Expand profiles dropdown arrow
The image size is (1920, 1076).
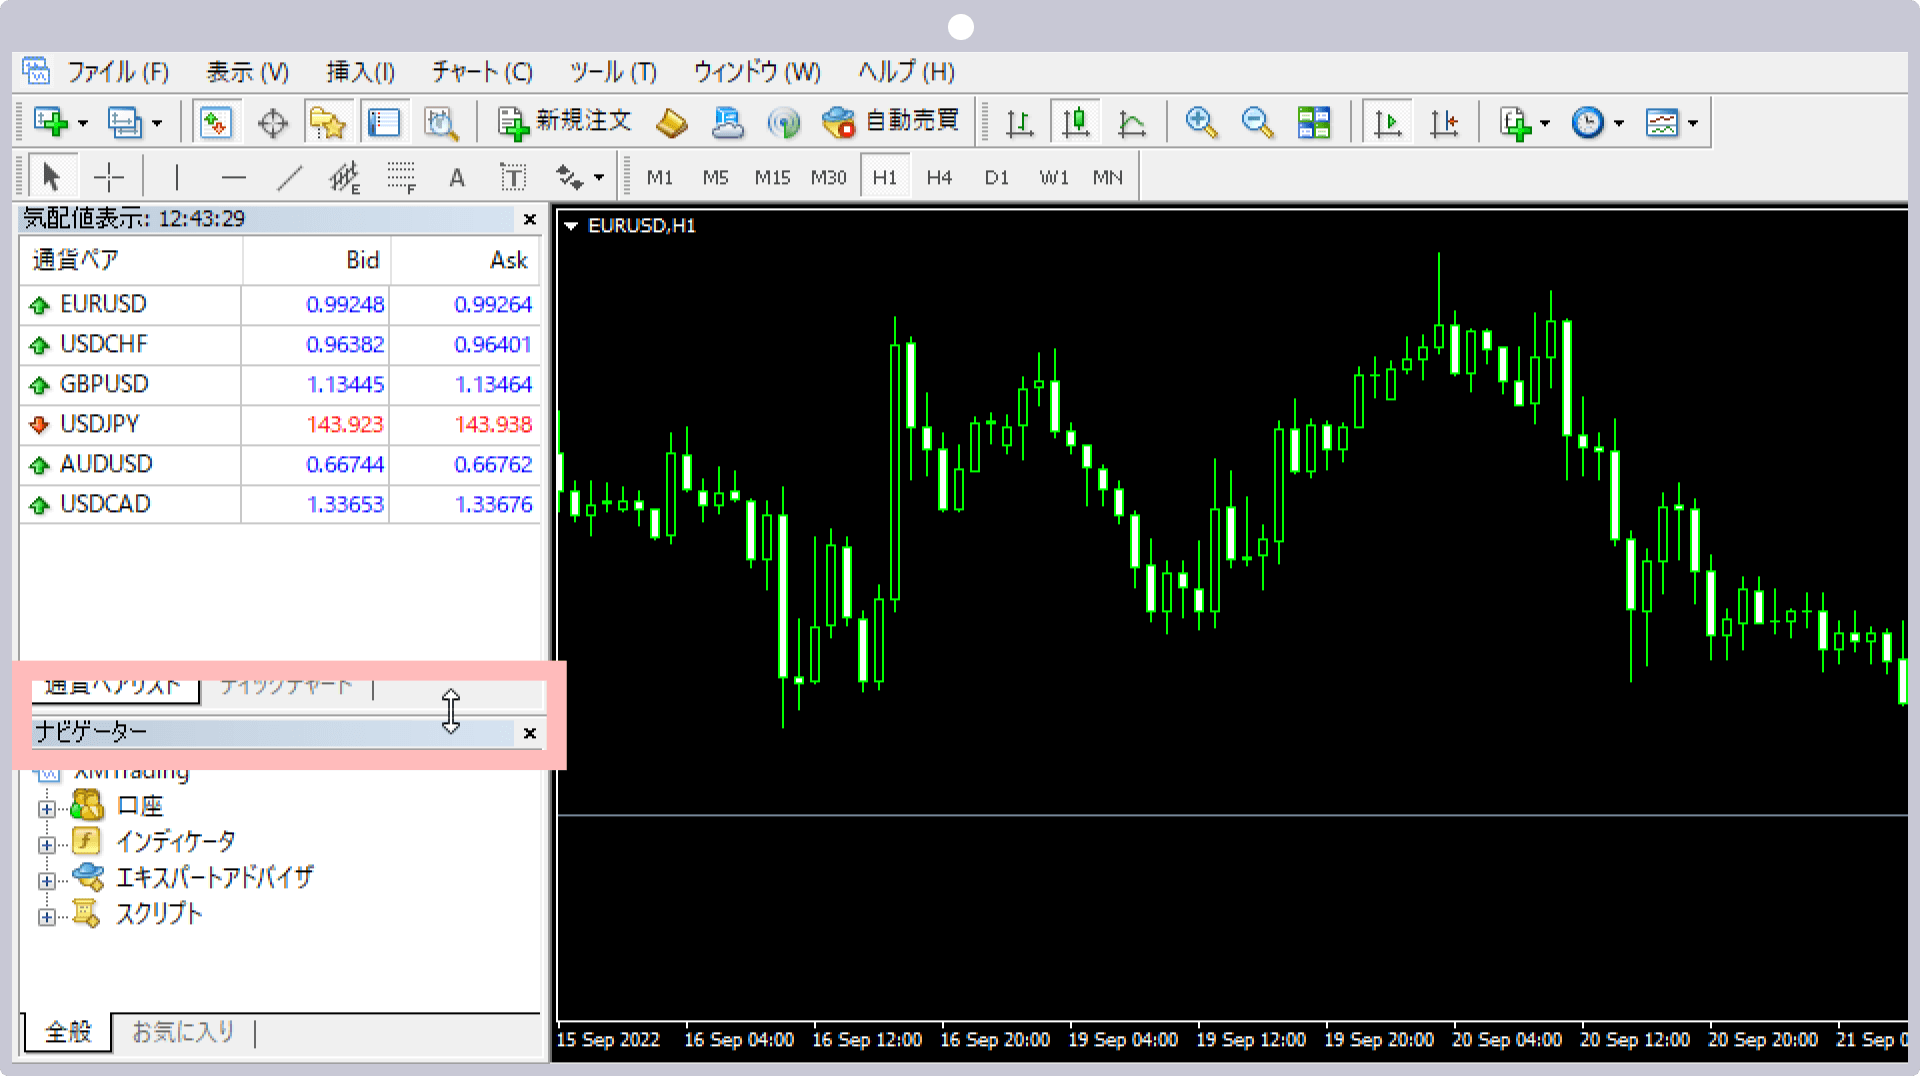[x=157, y=124]
